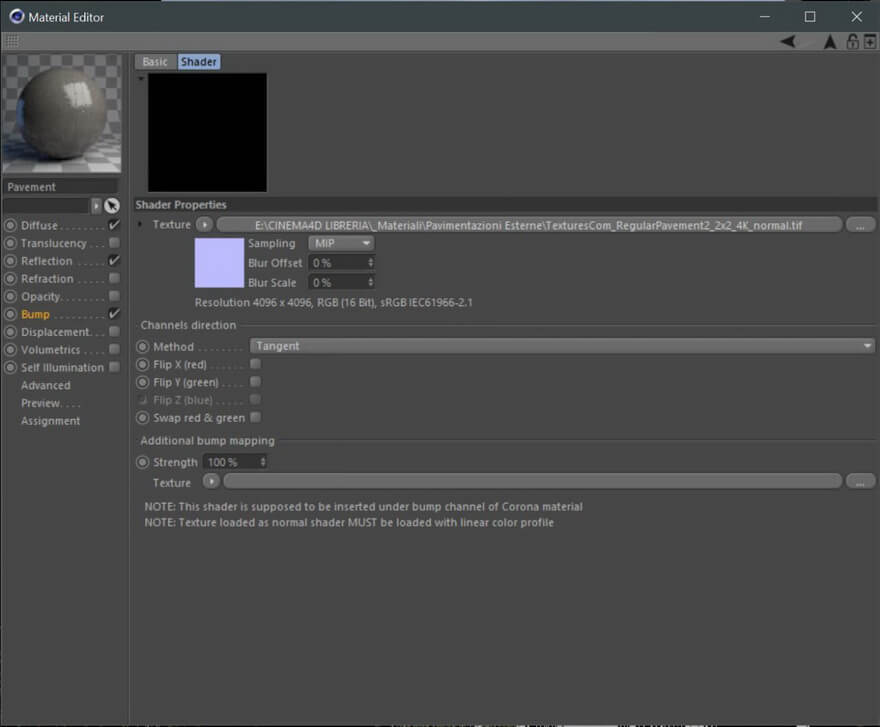Click the Opacity channel circle icon
880x727 pixels.
[10, 296]
